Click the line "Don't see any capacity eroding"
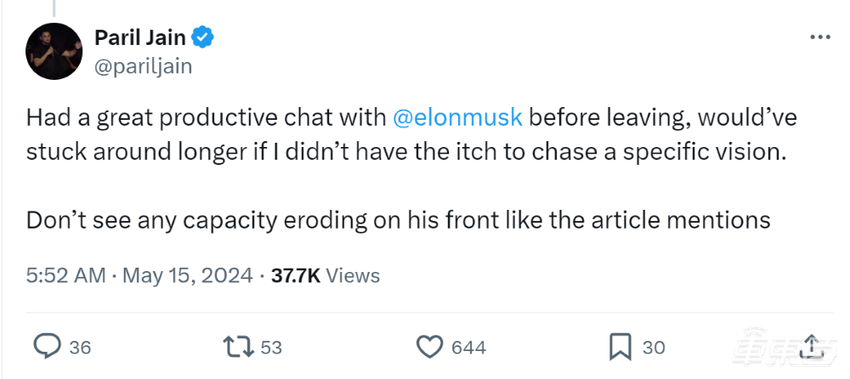The image size is (850, 379). tap(398, 220)
